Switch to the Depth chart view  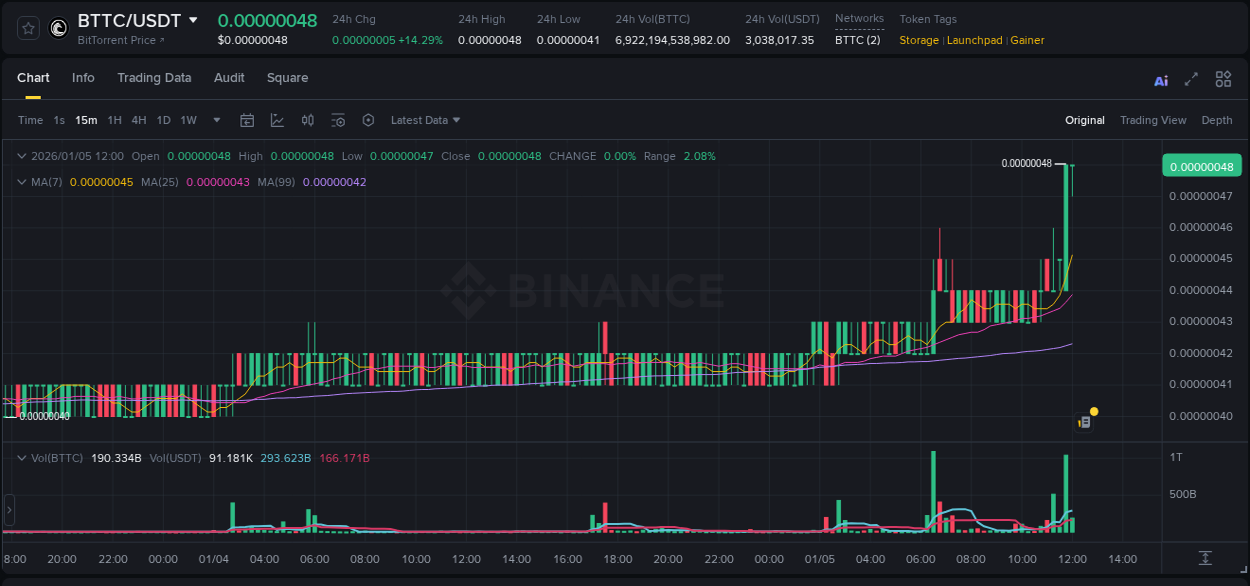[1216, 119]
